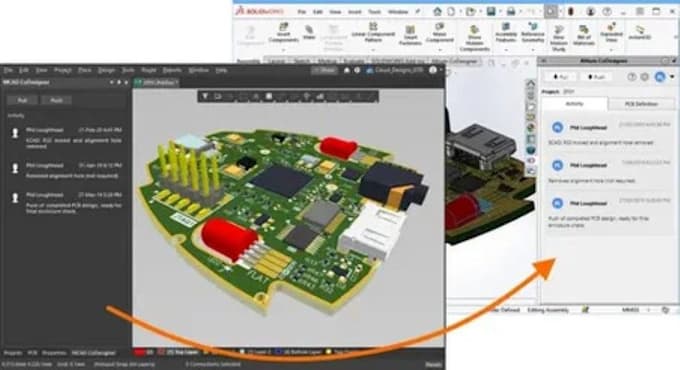680x370 pixels.
Task: Click blue Bottom Layer color swatch
Action: click(278, 352)
